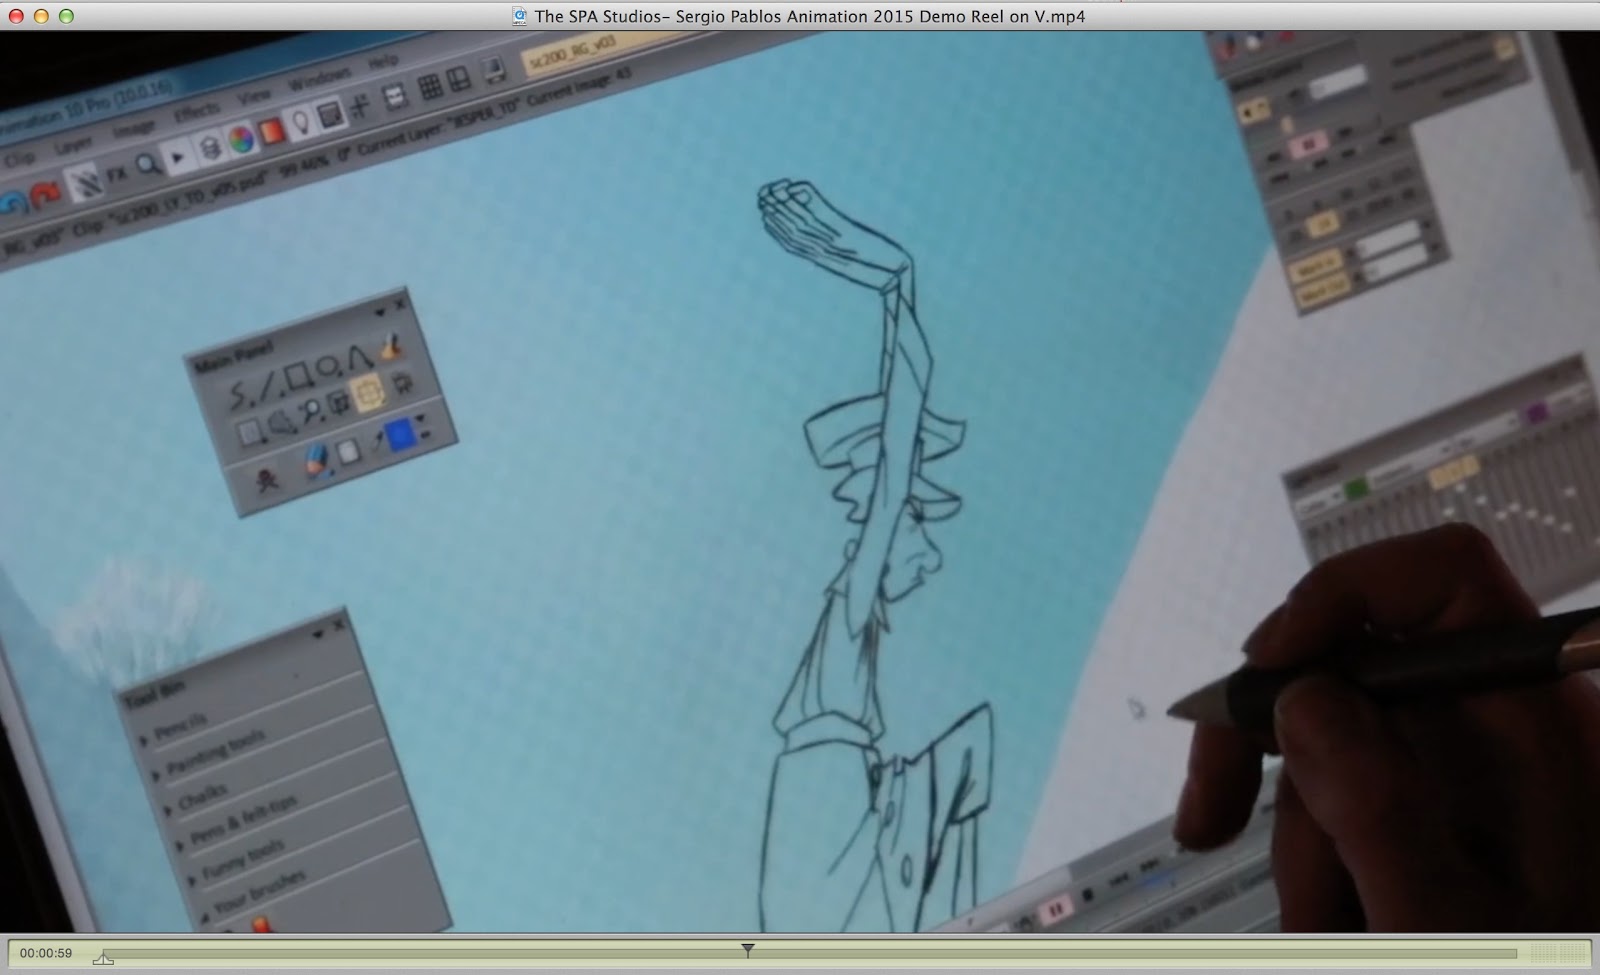Click the play arrow toggle in the toolbar
The width and height of the screenshot is (1600, 975).
coord(178,156)
